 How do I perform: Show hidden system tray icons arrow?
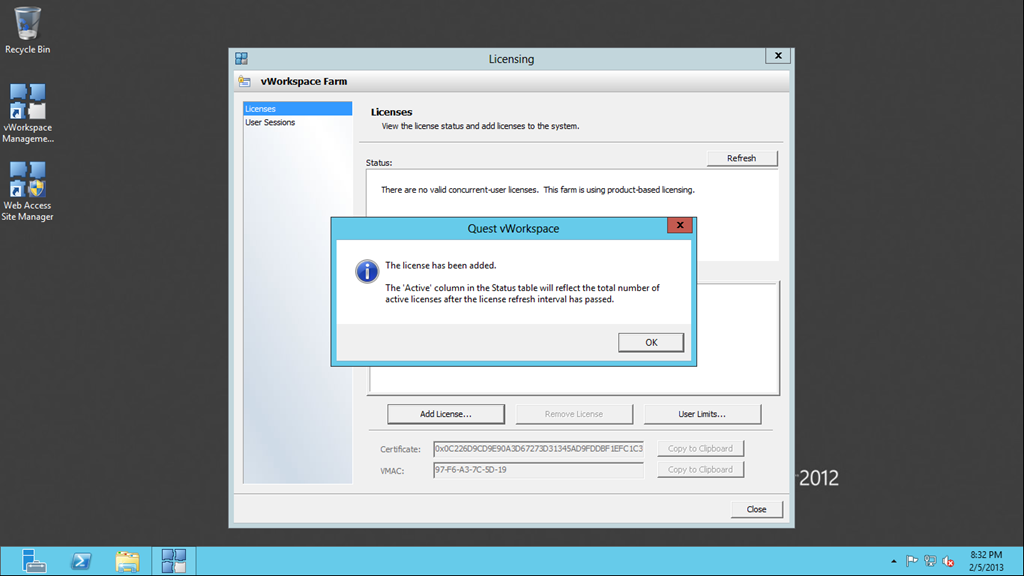click(893, 561)
